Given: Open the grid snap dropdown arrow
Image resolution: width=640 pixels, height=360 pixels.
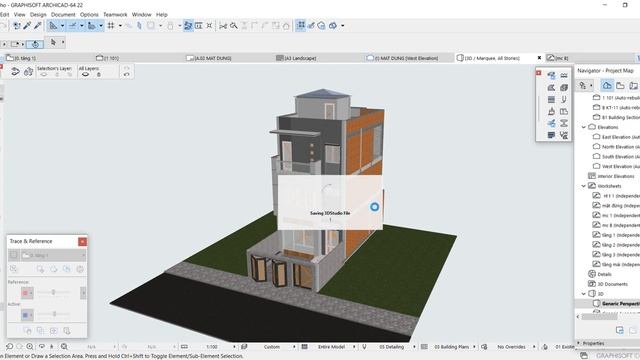Looking at the screenshot, I should [120, 26].
